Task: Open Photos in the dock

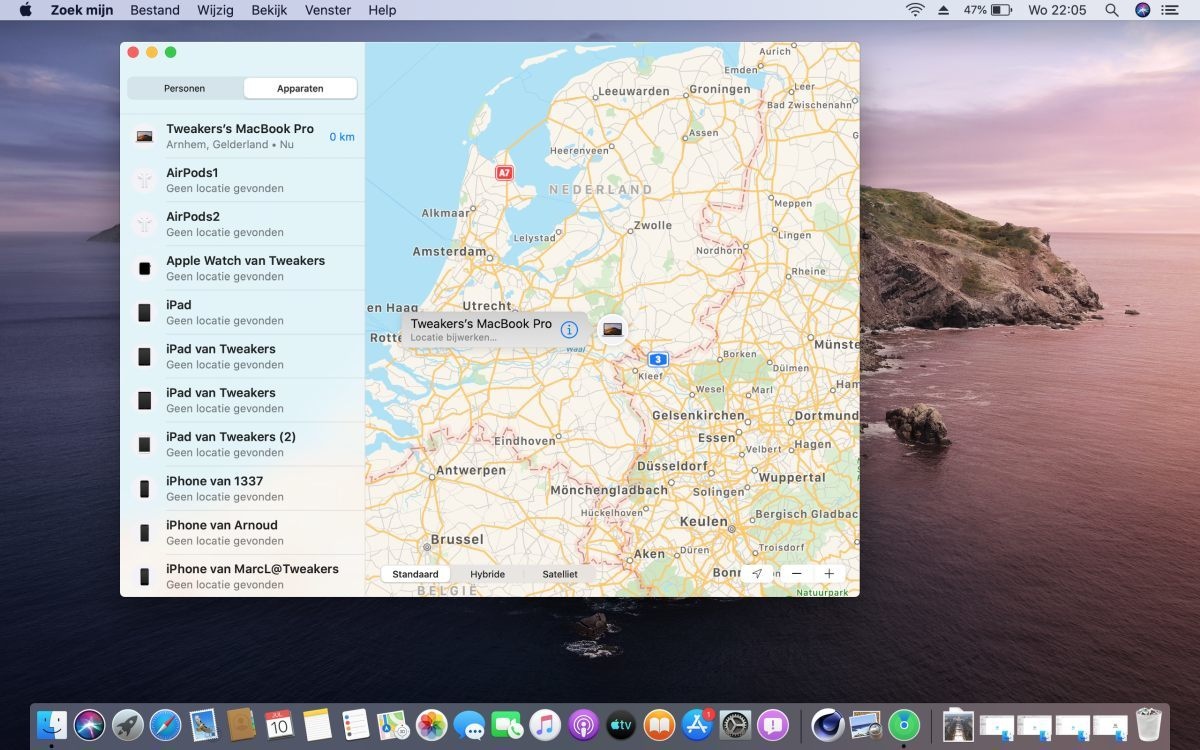Action: click(x=431, y=725)
